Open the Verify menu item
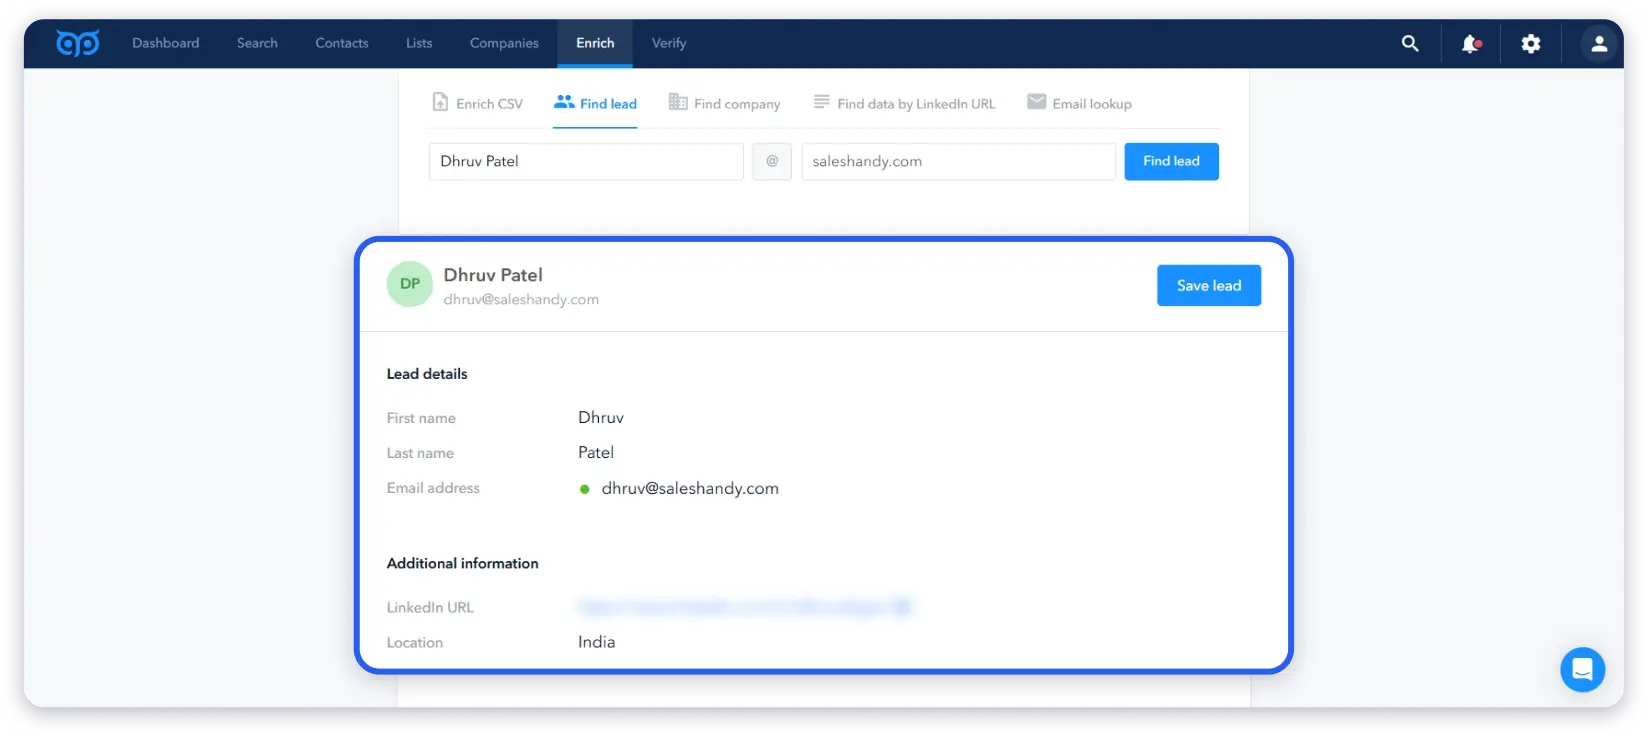1648x736 pixels. click(669, 43)
